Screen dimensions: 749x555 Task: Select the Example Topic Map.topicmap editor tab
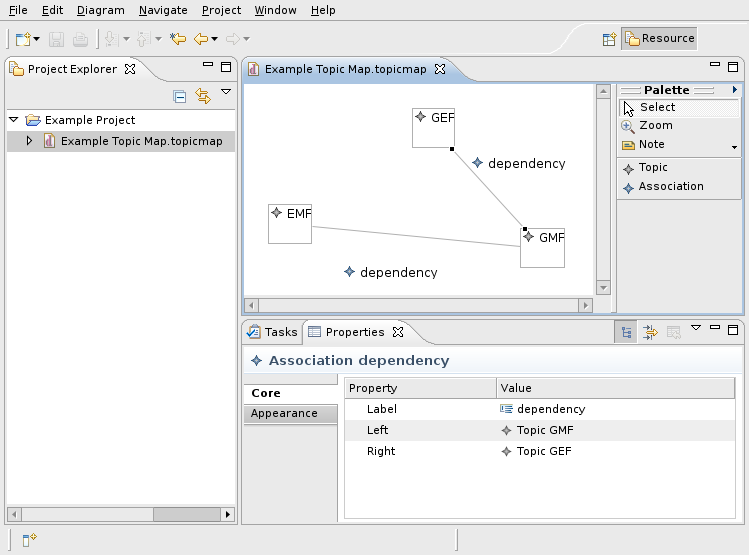pos(345,69)
